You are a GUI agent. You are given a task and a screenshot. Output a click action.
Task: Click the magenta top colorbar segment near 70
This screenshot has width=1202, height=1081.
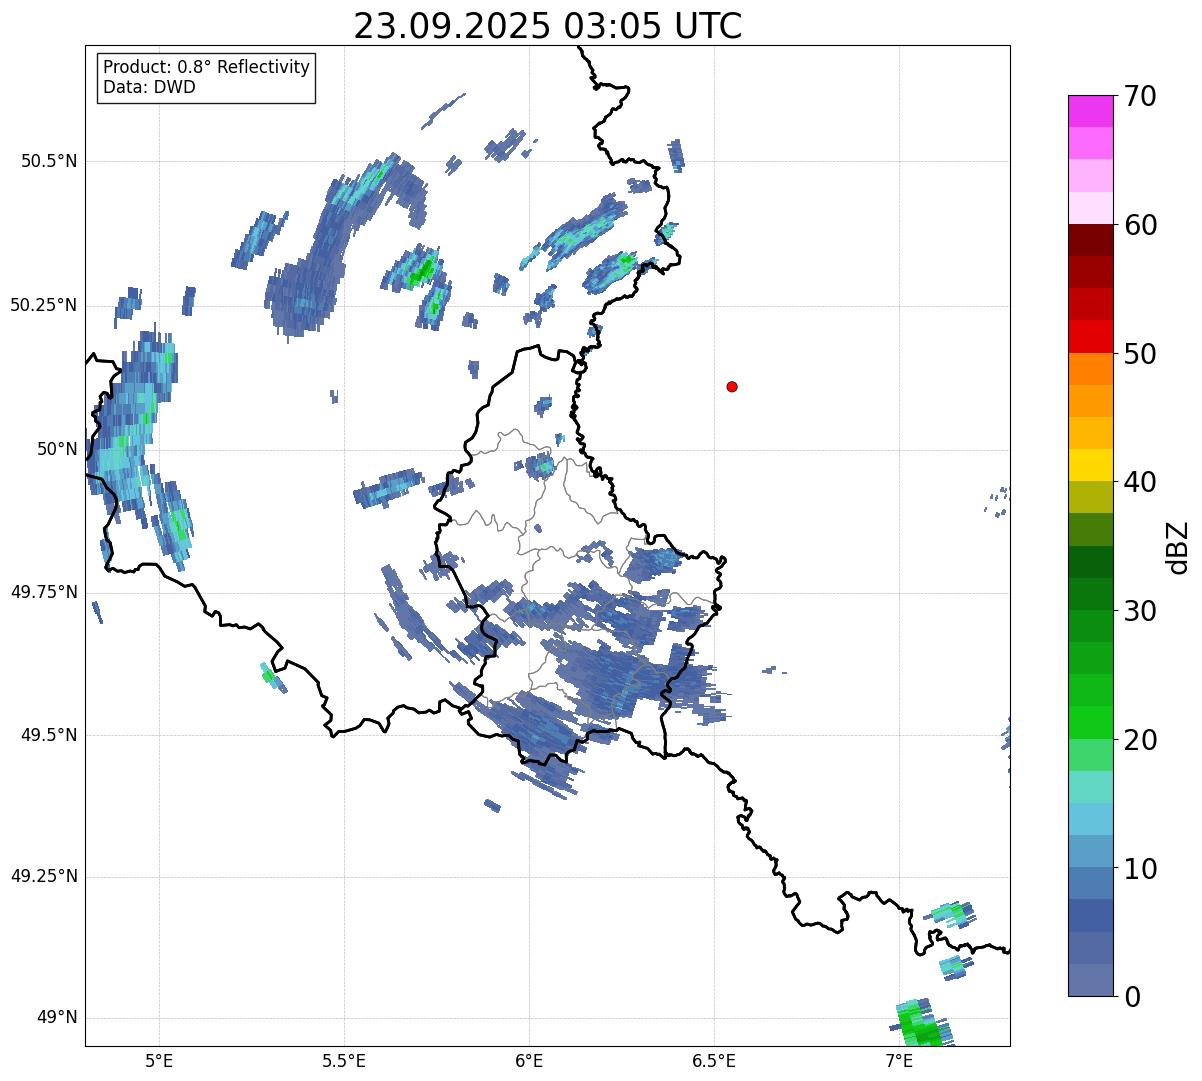1090,111
